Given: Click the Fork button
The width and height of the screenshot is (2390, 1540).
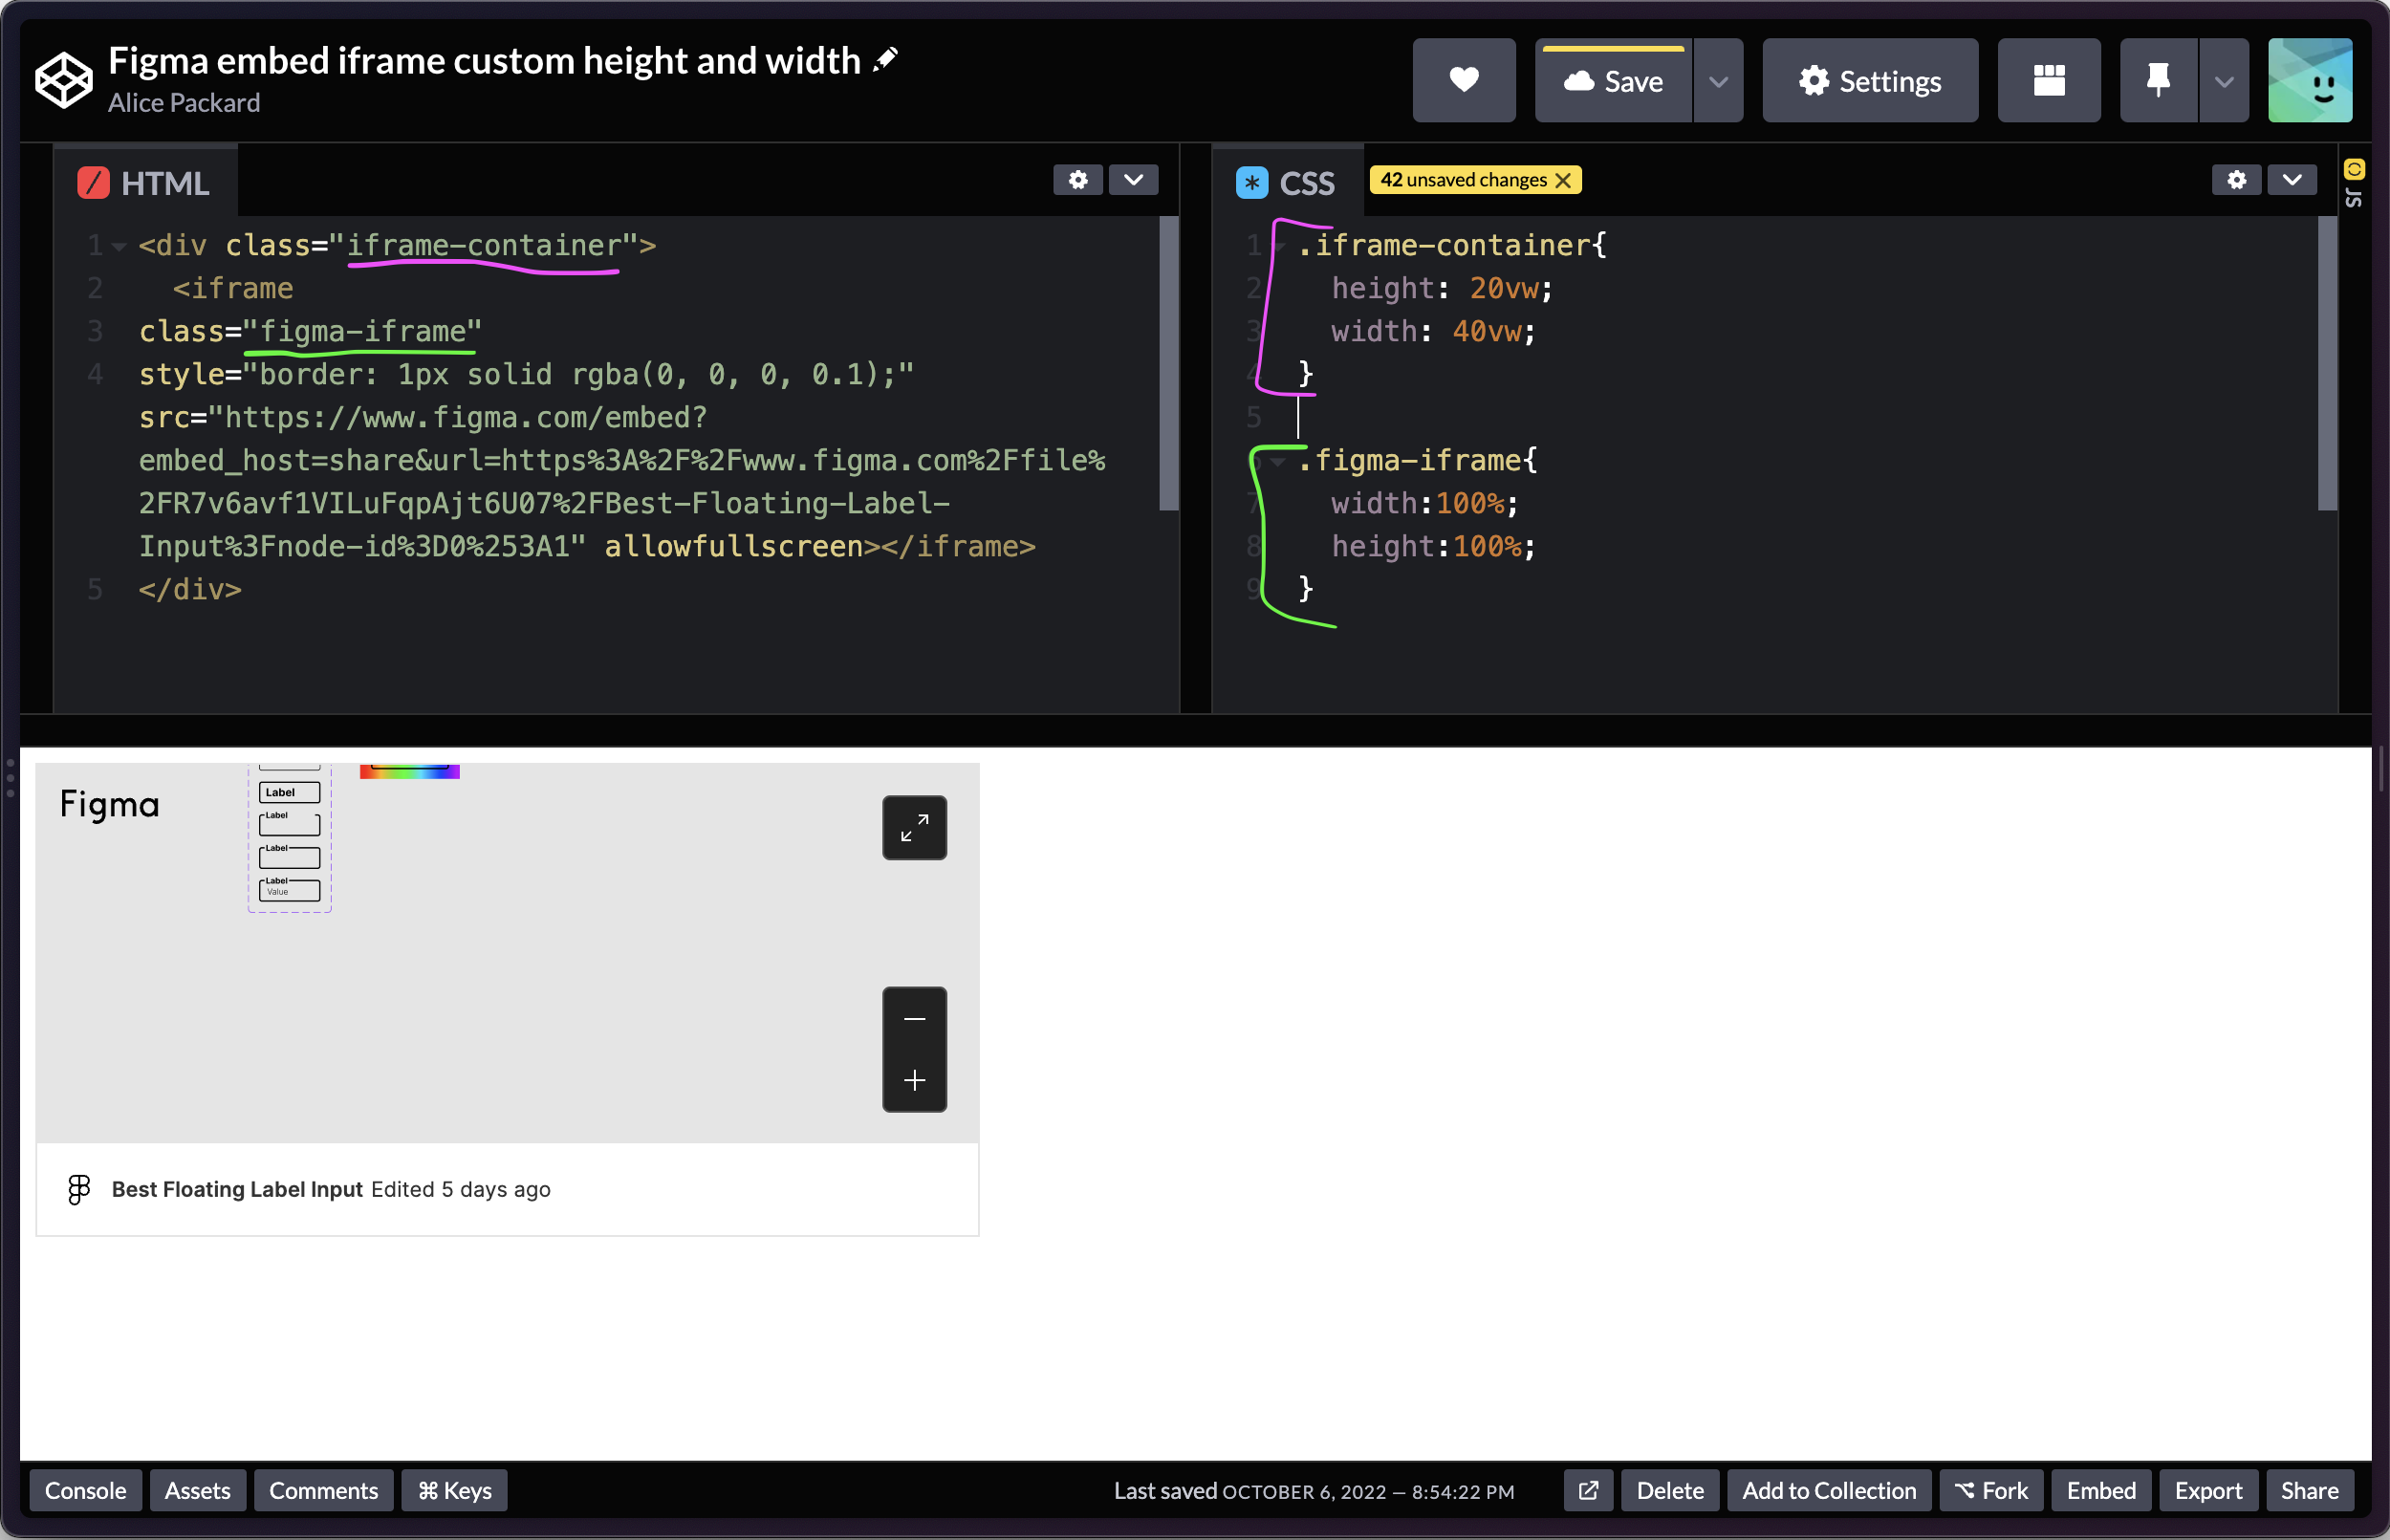Looking at the screenshot, I should 1990,1490.
